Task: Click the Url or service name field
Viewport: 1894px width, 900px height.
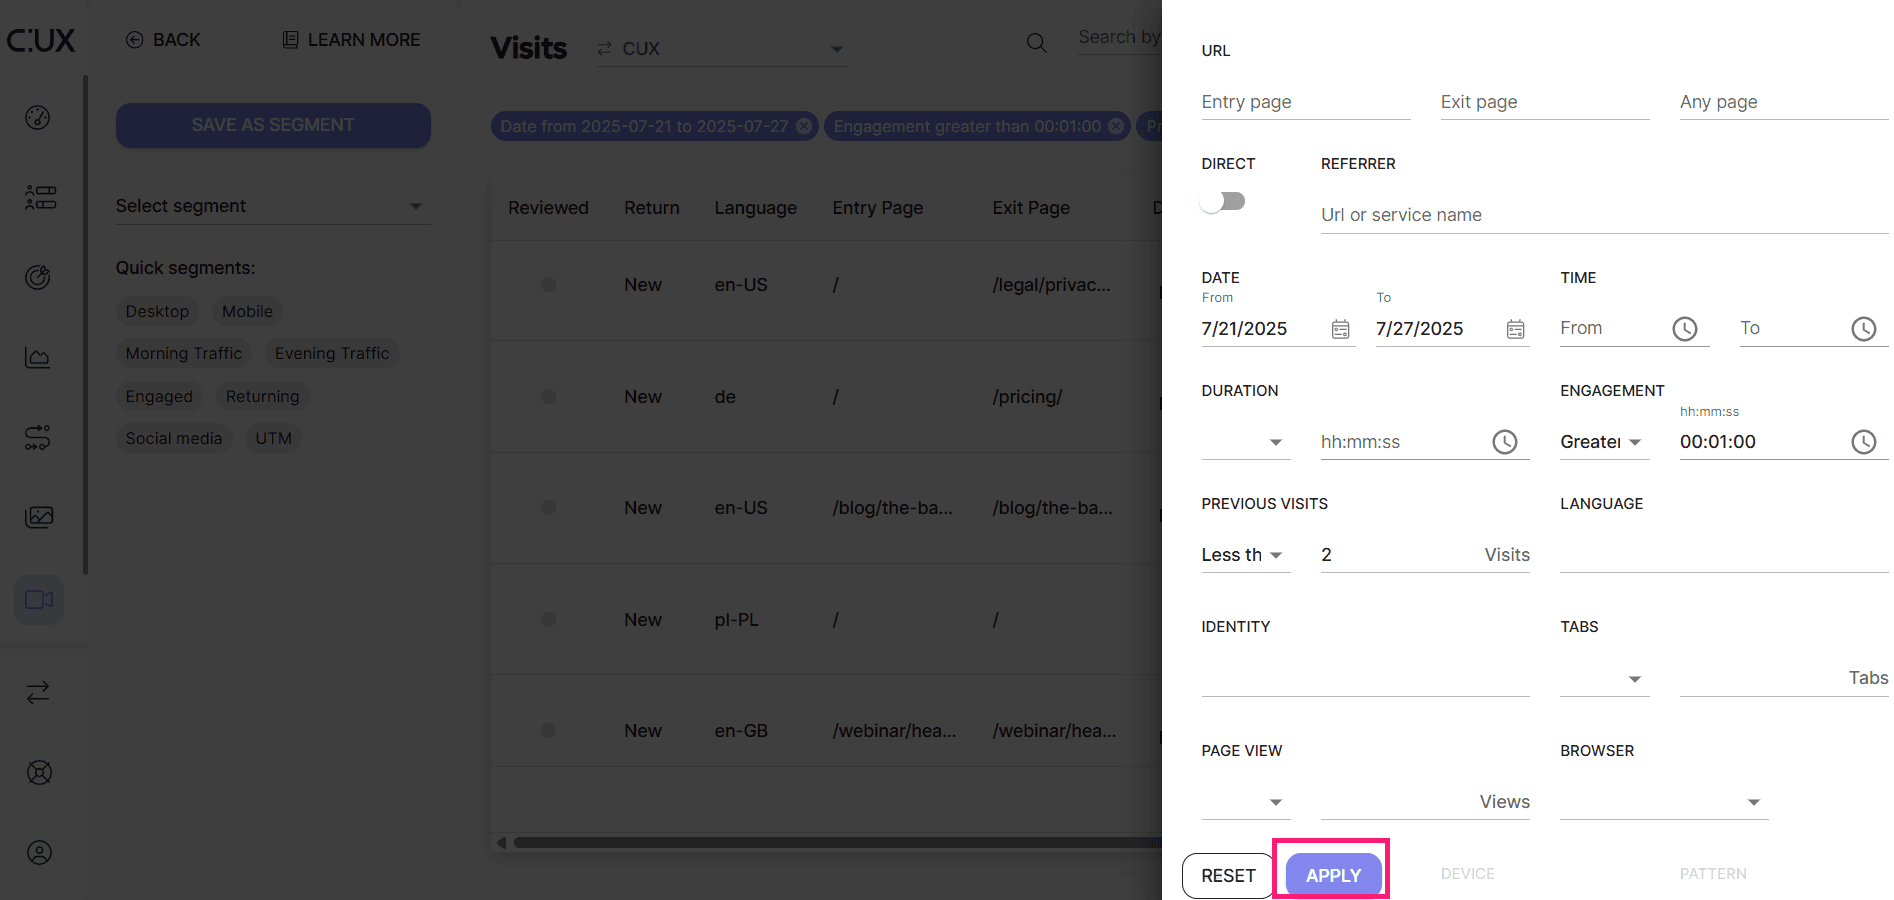Action: coord(1604,215)
